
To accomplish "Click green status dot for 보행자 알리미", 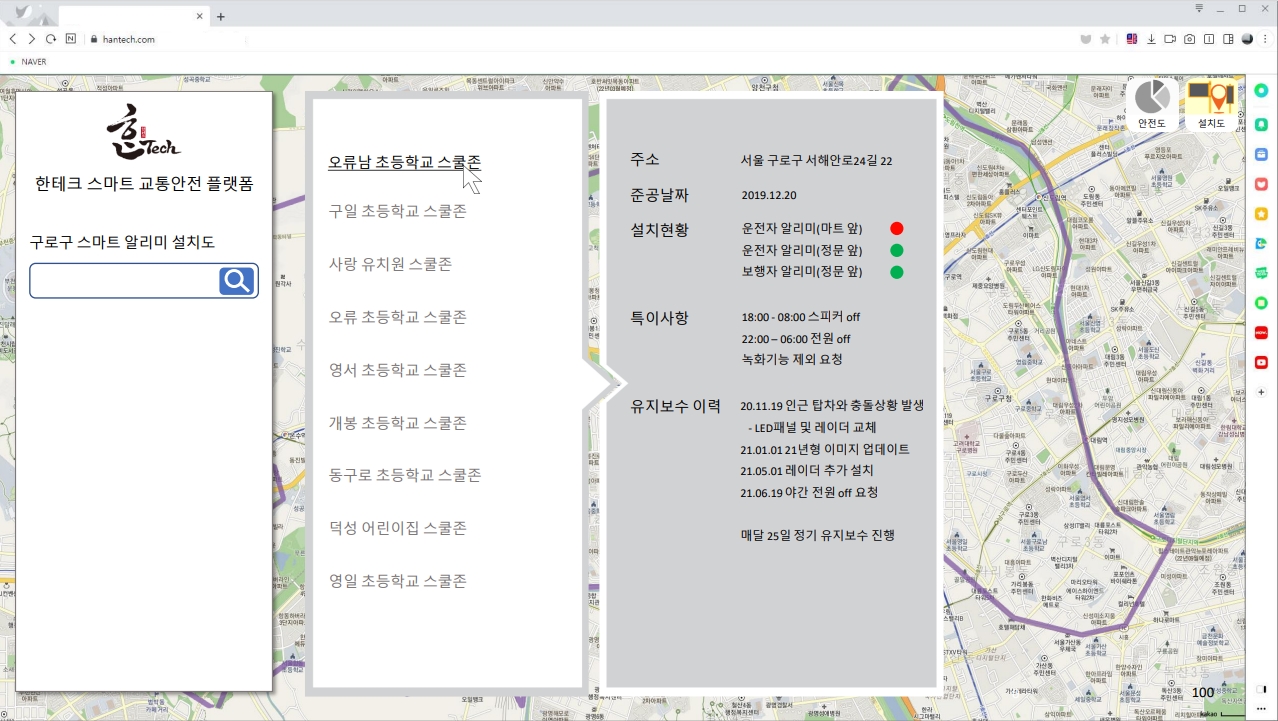I will coord(896,272).
